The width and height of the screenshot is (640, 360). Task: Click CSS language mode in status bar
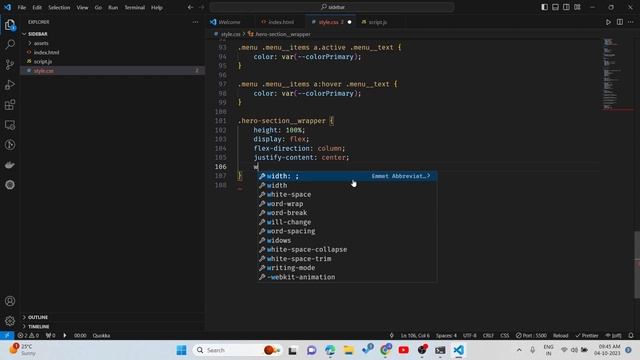(x=504, y=336)
